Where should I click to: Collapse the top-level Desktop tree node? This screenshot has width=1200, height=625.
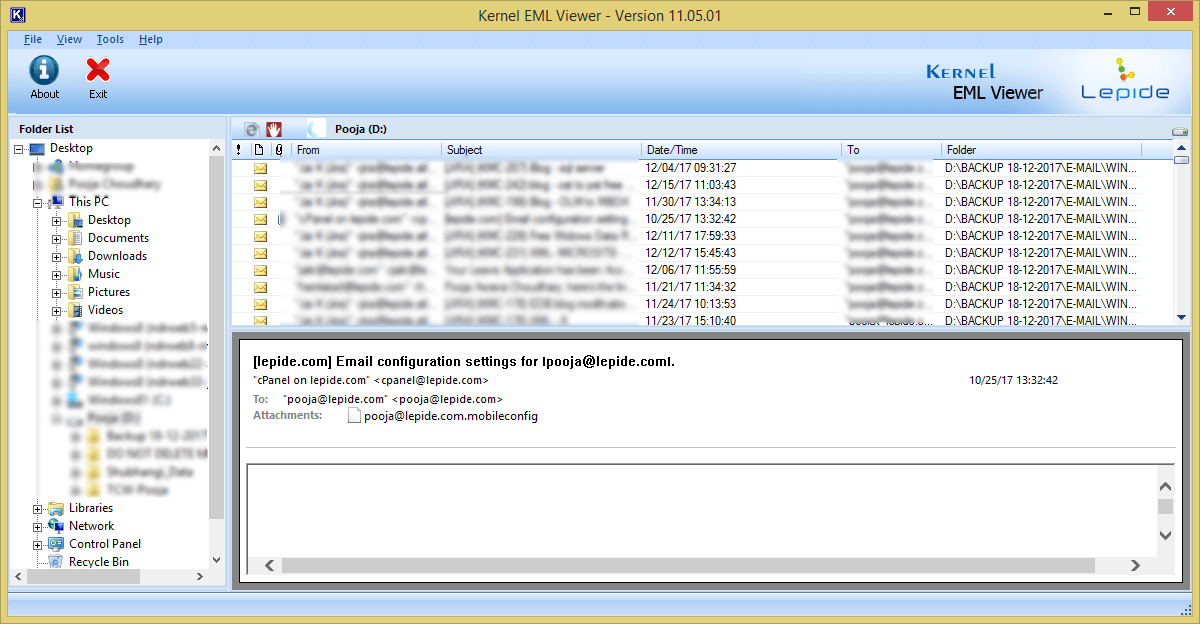pyautogui.click(x=18, y=149)
